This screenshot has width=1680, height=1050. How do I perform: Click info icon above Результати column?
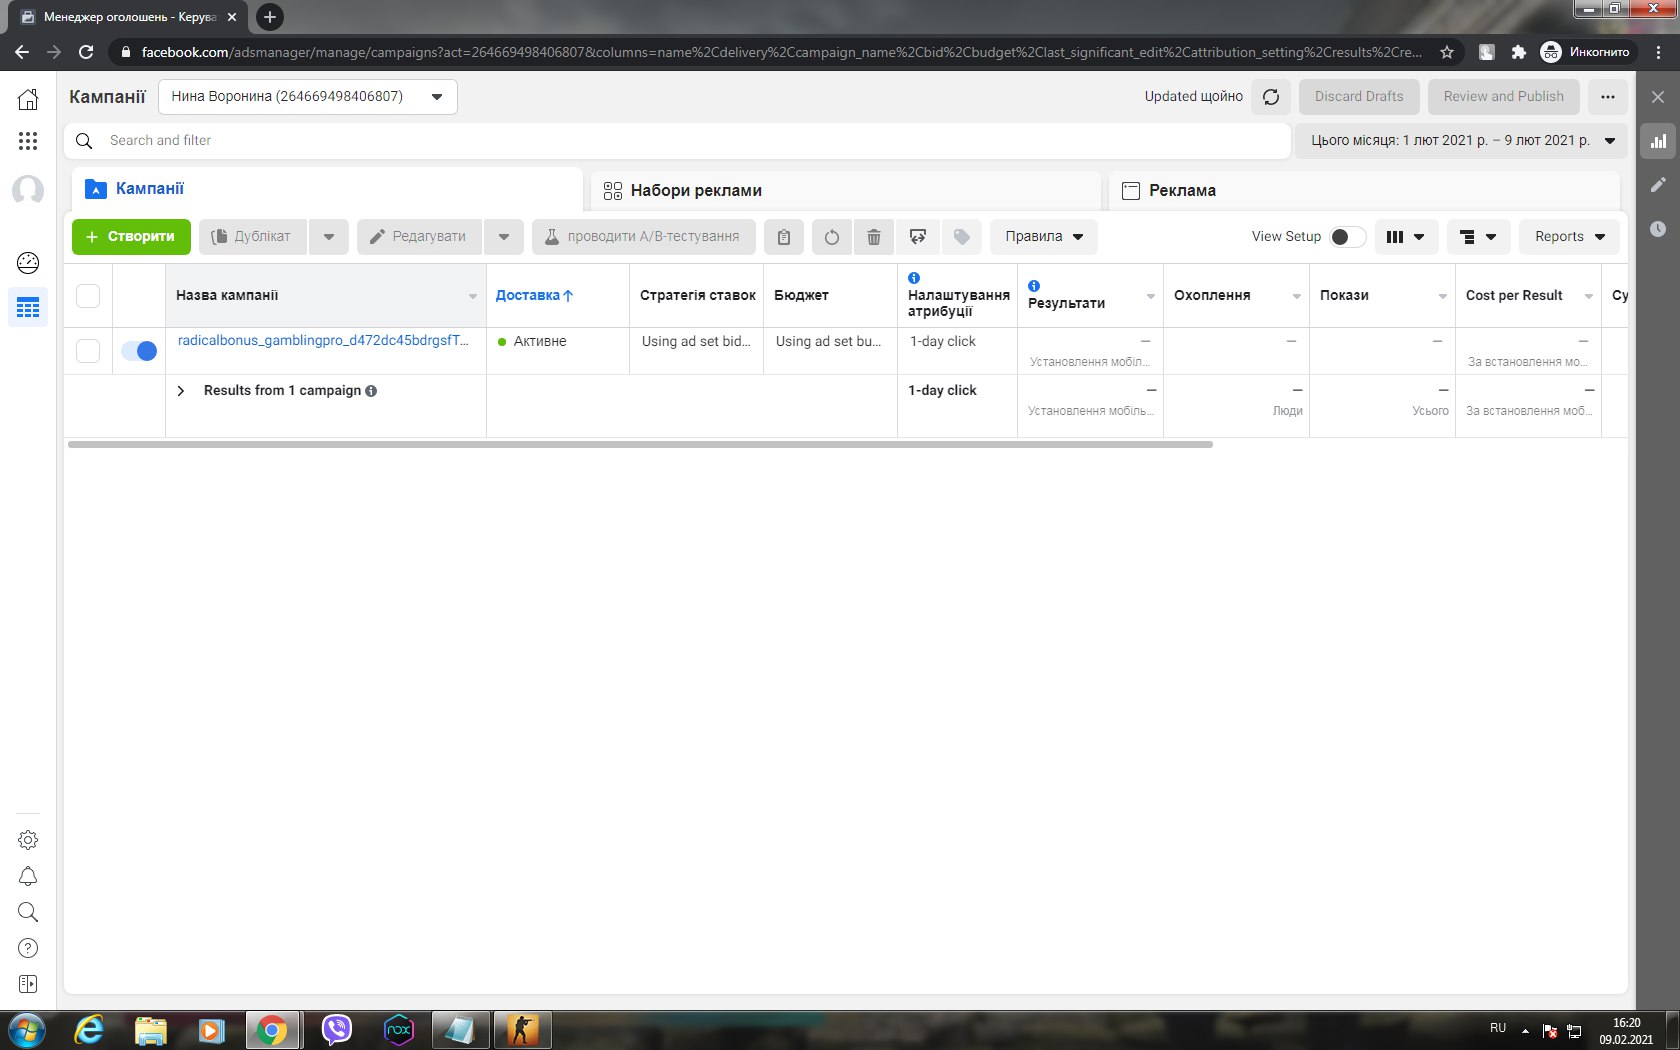click(x=1034, y=286)
